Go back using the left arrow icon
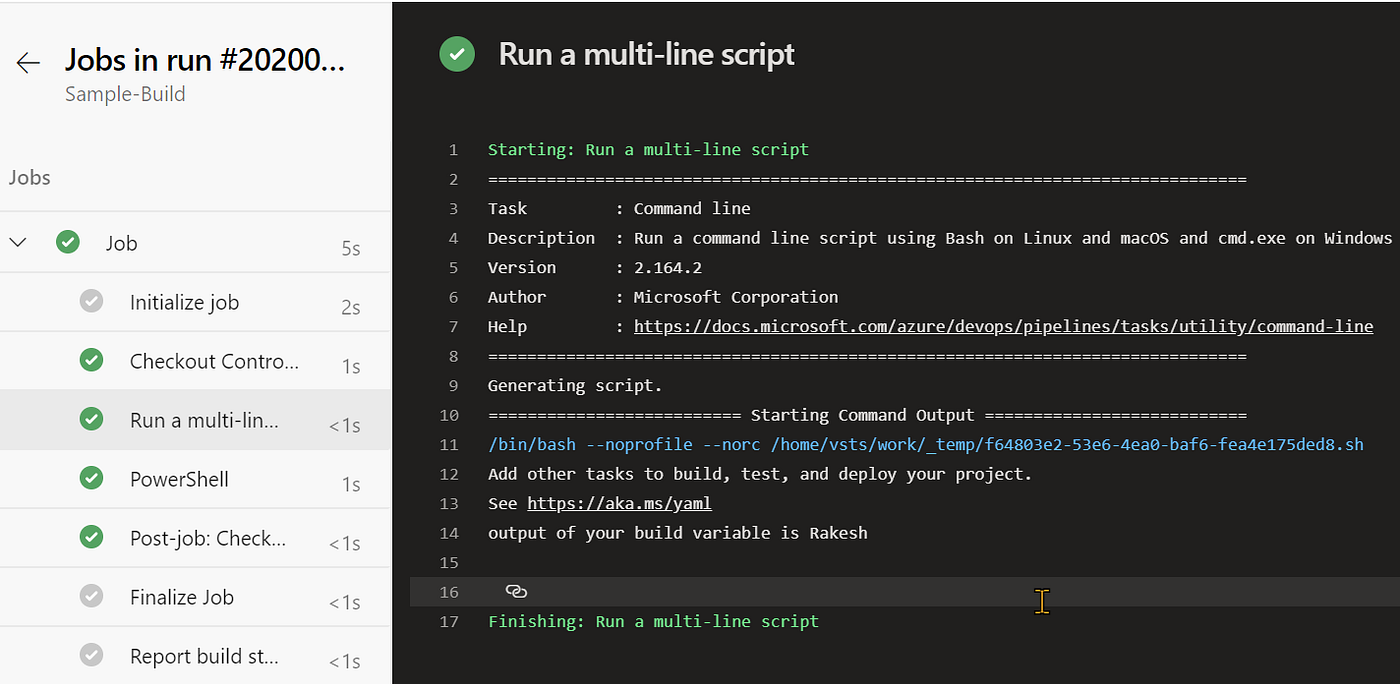 click(28, 63)
